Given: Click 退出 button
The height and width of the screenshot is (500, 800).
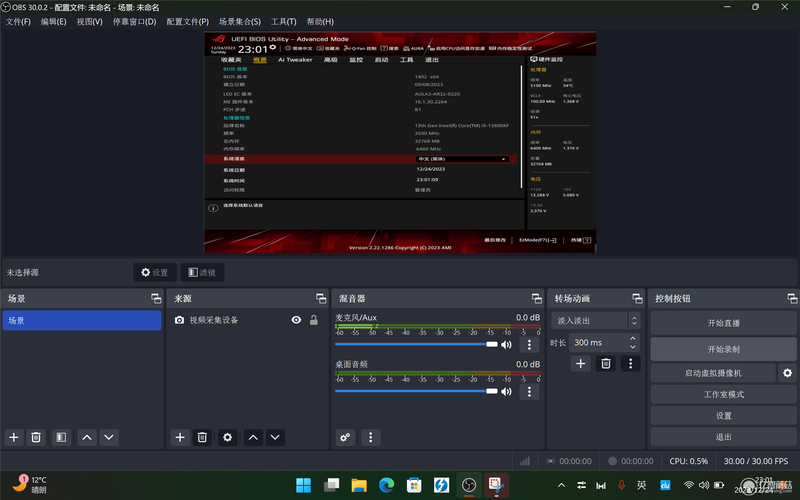Looking at the screenshot, I should tap(723, 437).
